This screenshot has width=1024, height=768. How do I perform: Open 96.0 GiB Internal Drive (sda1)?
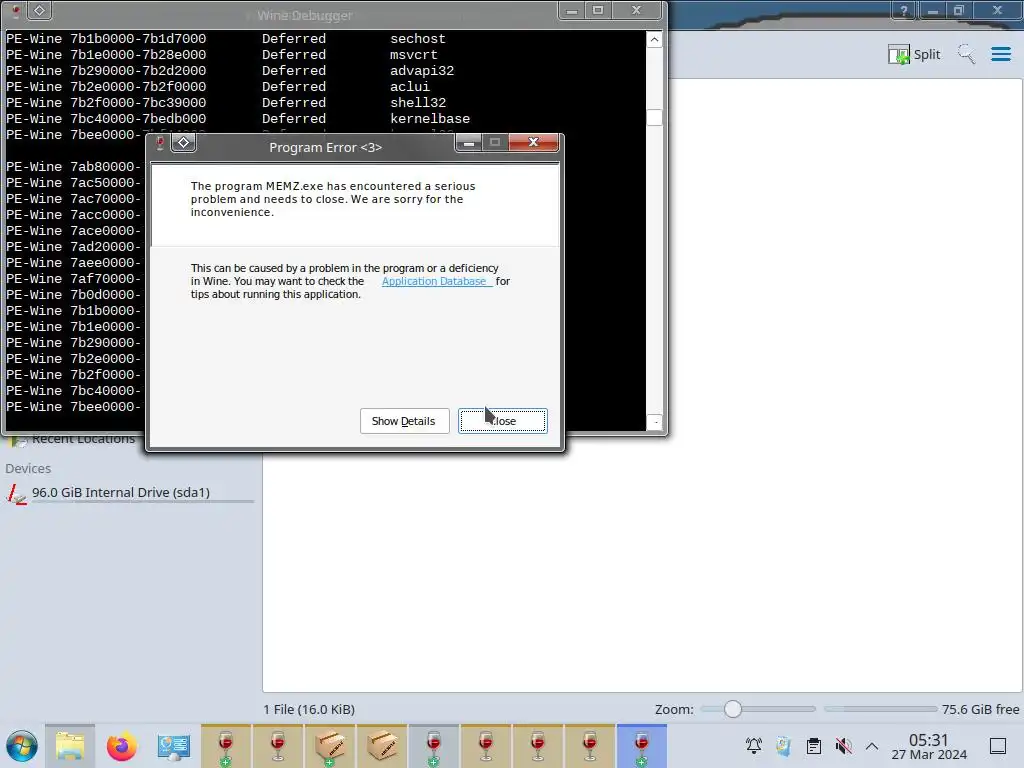pos(129,493)
